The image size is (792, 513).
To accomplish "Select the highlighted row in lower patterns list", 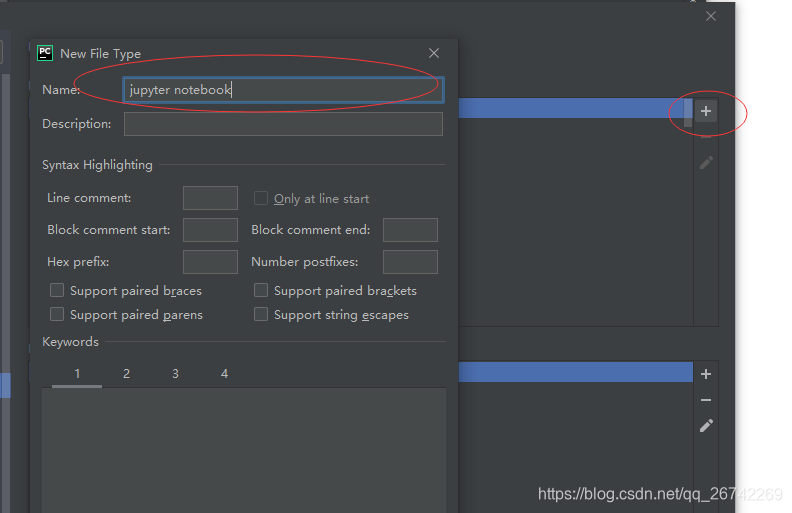I will [x=575, y=372].
